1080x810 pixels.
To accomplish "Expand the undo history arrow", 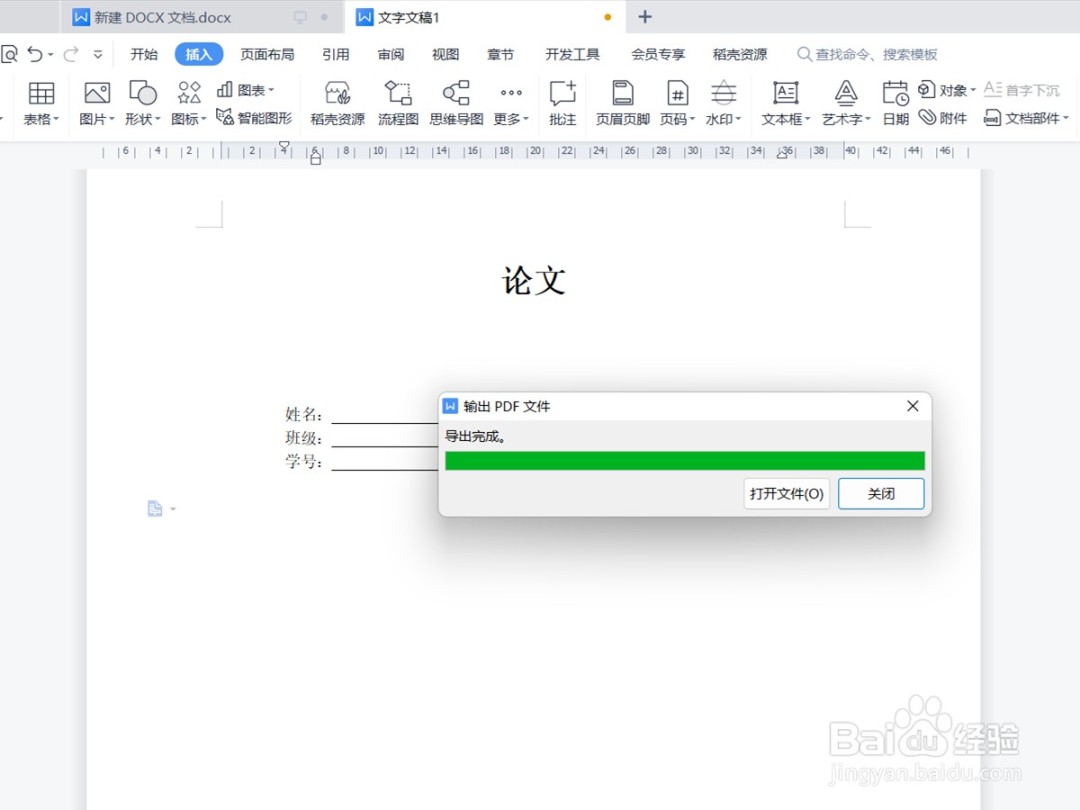I will tap(51, 54).
